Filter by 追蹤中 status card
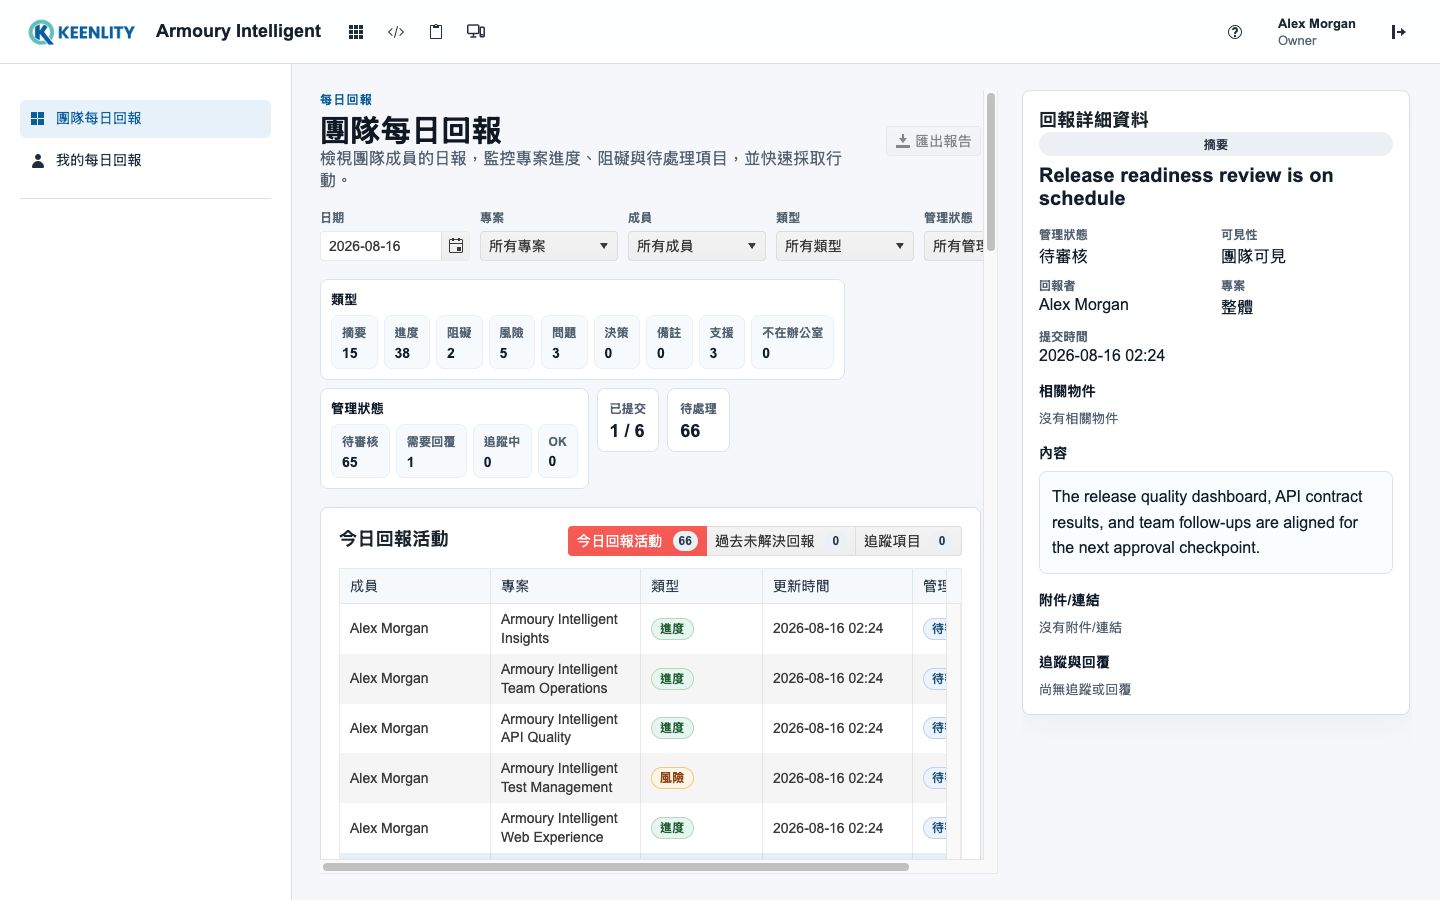 click(502, 451)
